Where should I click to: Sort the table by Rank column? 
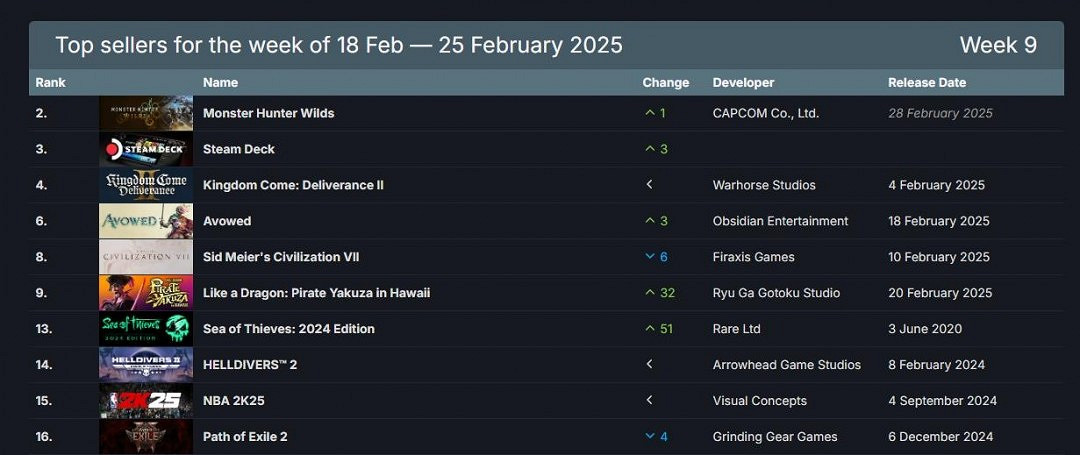[50, 83]
